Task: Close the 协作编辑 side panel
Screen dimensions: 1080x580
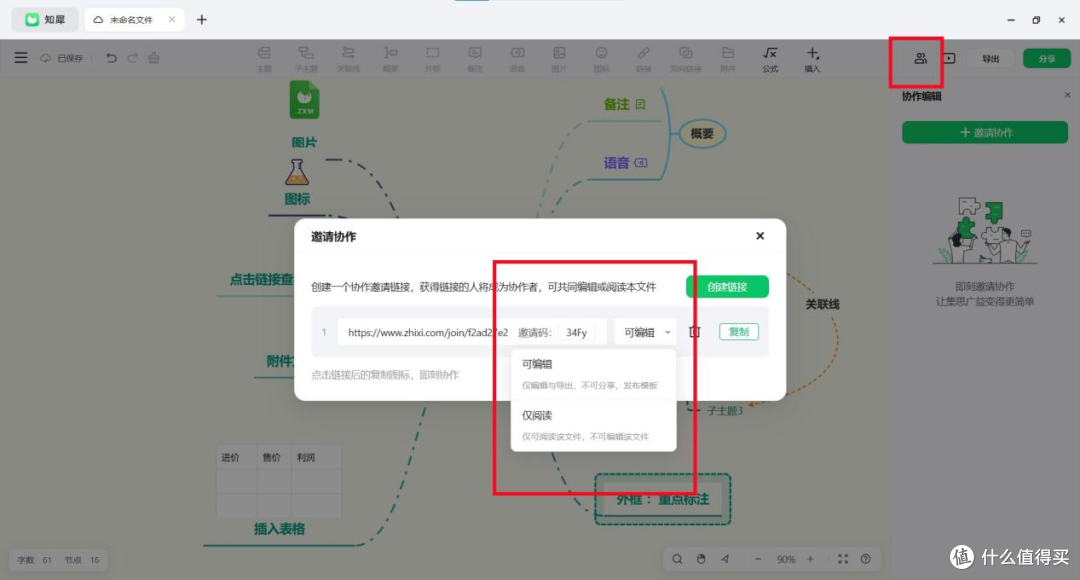Action: [x=1068, y=95]
